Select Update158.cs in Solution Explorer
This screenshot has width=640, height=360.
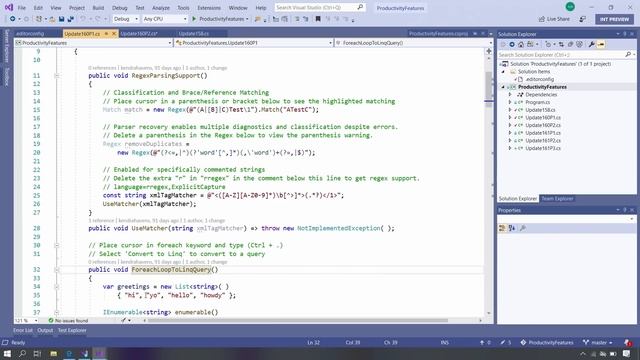540,110
